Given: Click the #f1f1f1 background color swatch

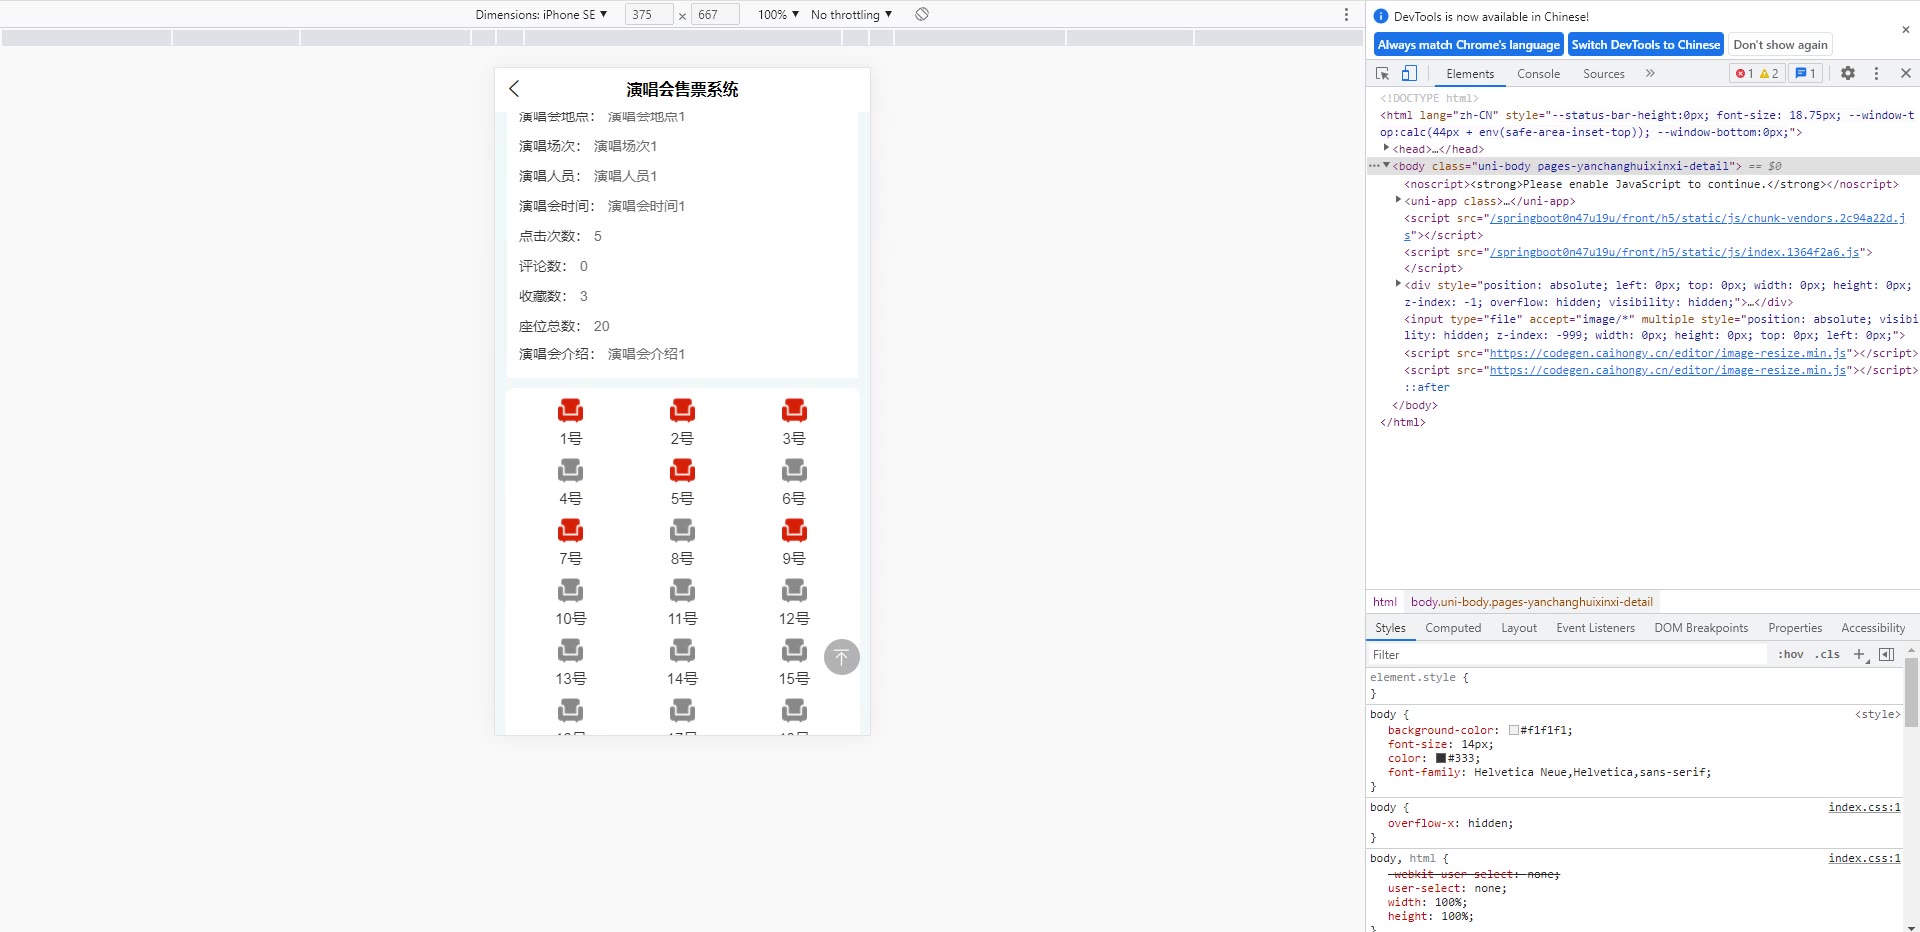Looking at the screenshot, I should coord(1514,731).
